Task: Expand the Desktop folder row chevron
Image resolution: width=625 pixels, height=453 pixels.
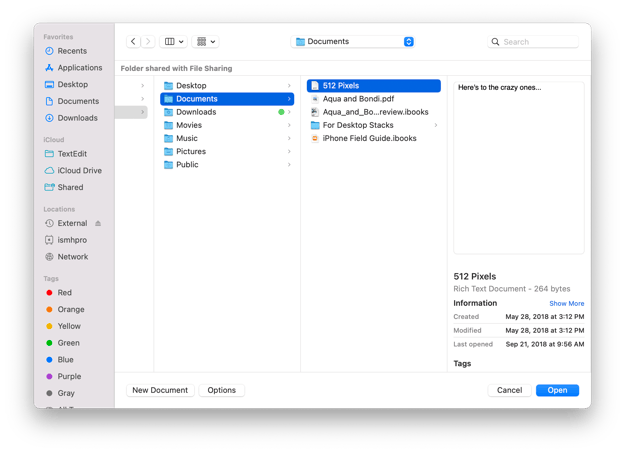Action: (x=289, y=86)
